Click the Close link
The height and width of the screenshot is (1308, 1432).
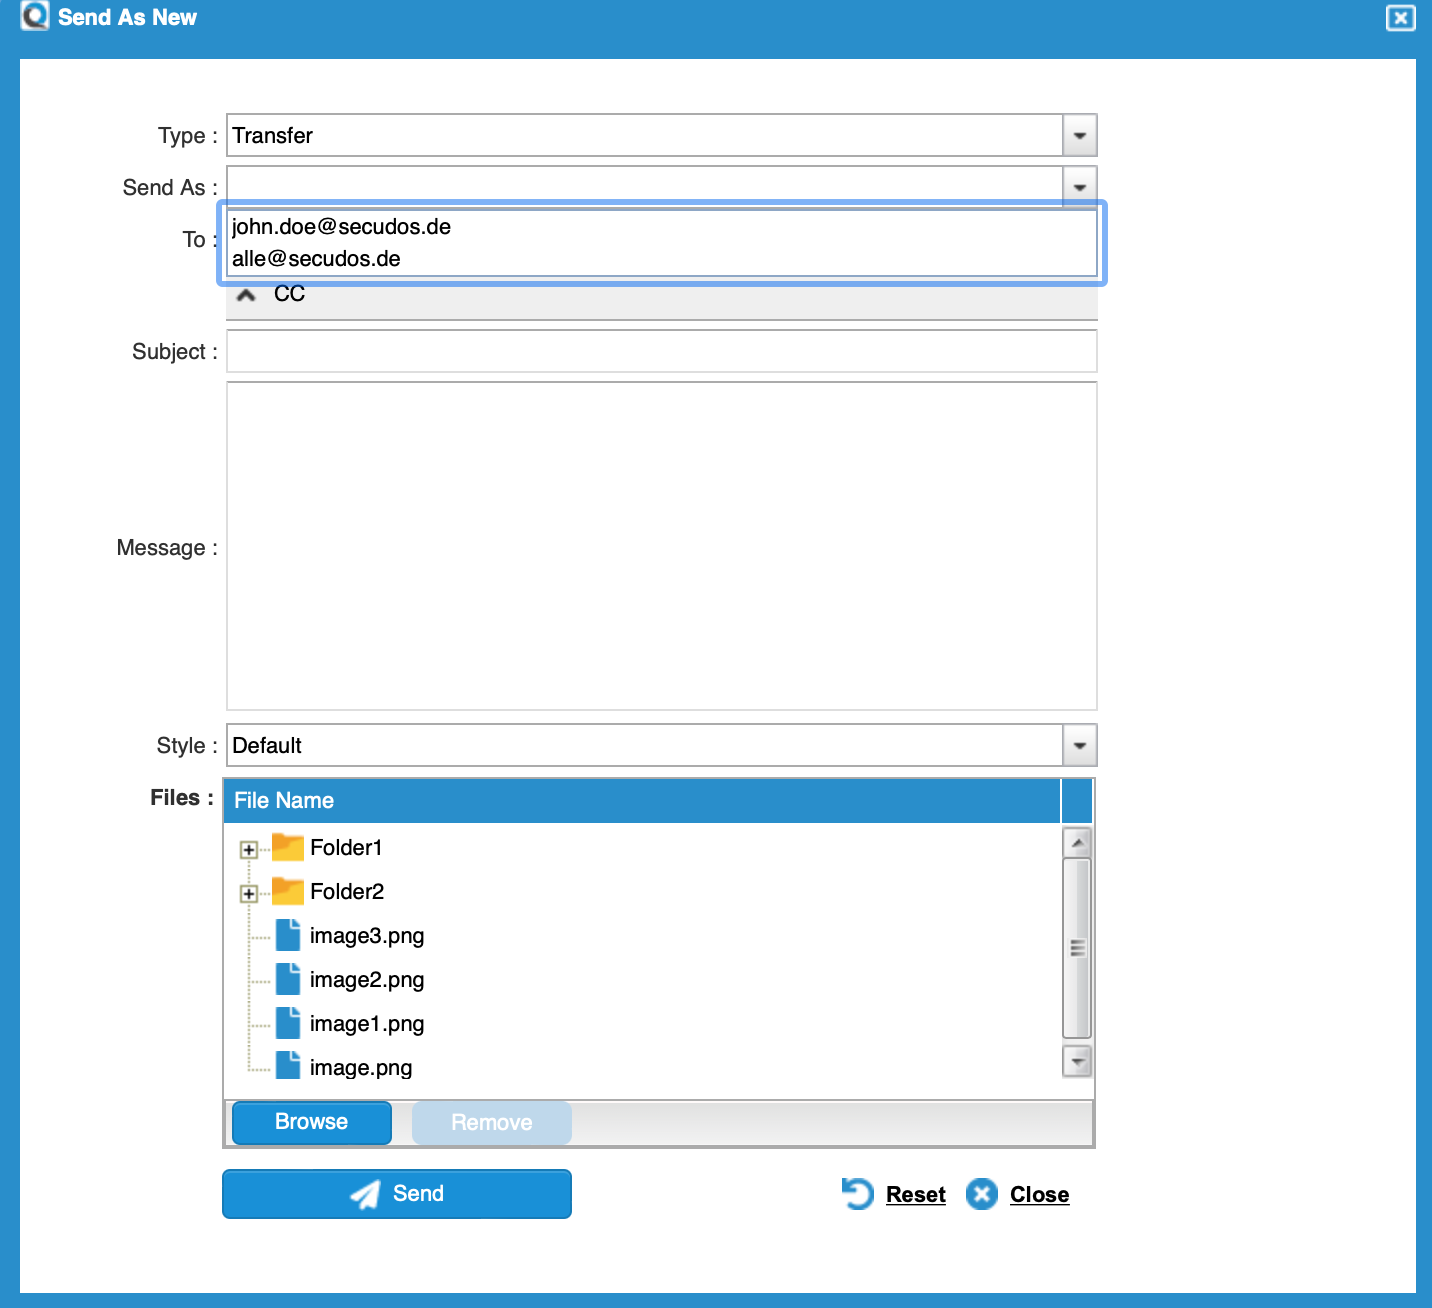point(1039,1194)
